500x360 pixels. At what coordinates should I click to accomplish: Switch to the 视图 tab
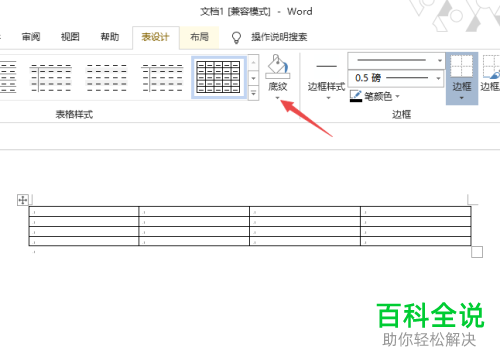[70, 37]
